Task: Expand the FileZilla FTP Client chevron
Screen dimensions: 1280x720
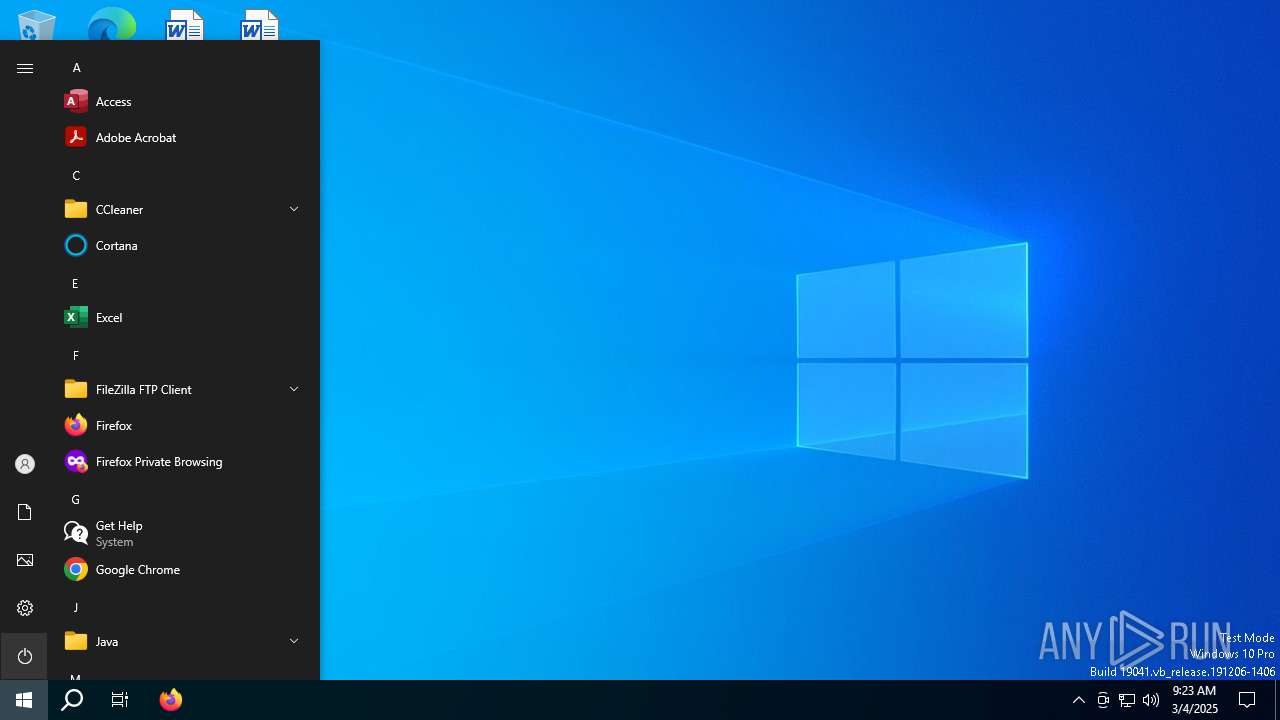Action: pos(294,389)
